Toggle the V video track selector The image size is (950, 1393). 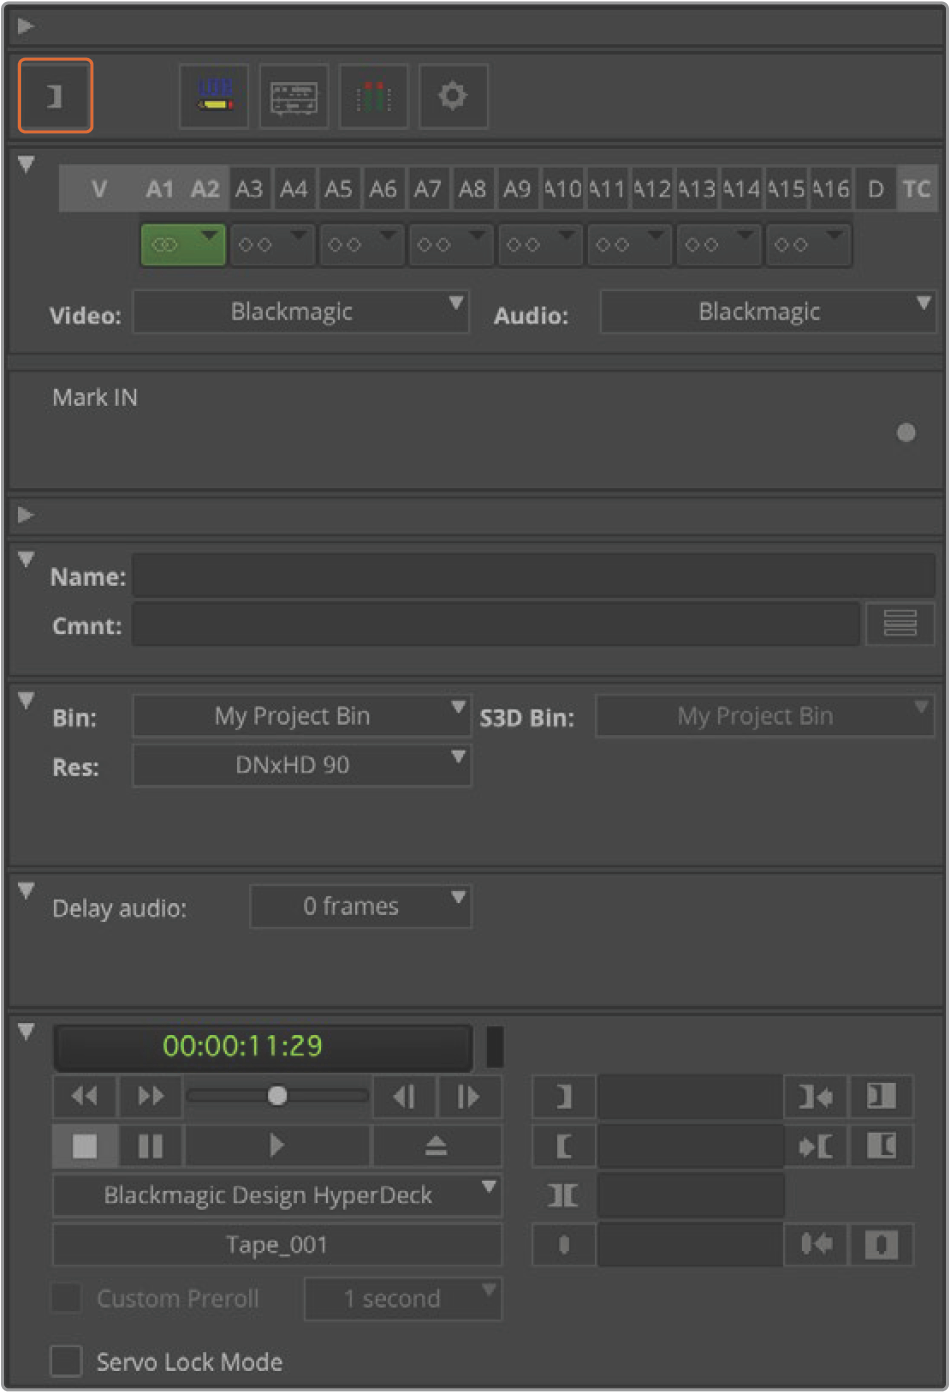click(x=99, y=189)
